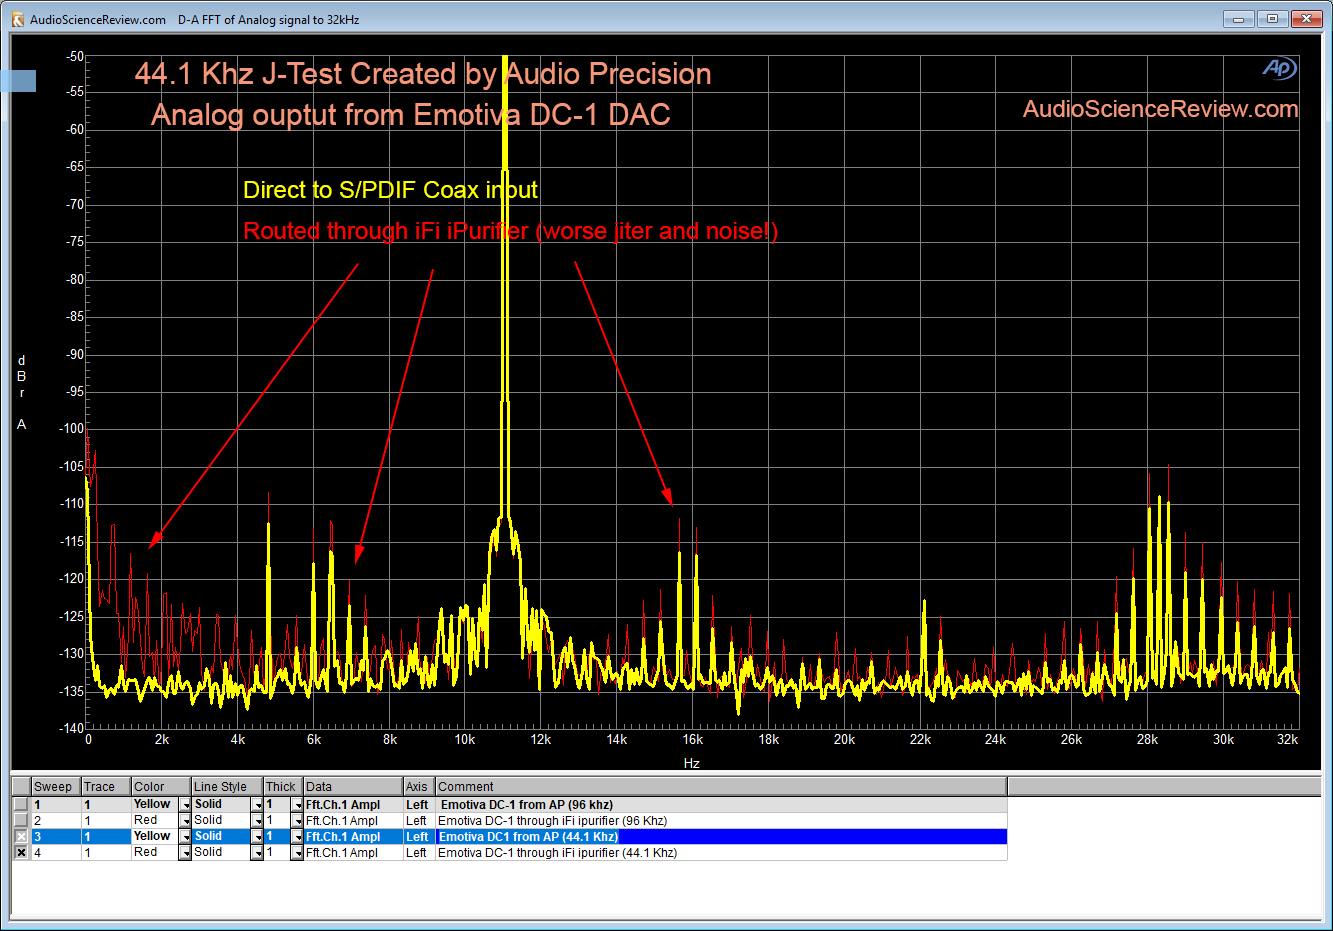The image size is (1333, 931).
Task: Click the Line Style column header
Action: (x=227, y=787)
